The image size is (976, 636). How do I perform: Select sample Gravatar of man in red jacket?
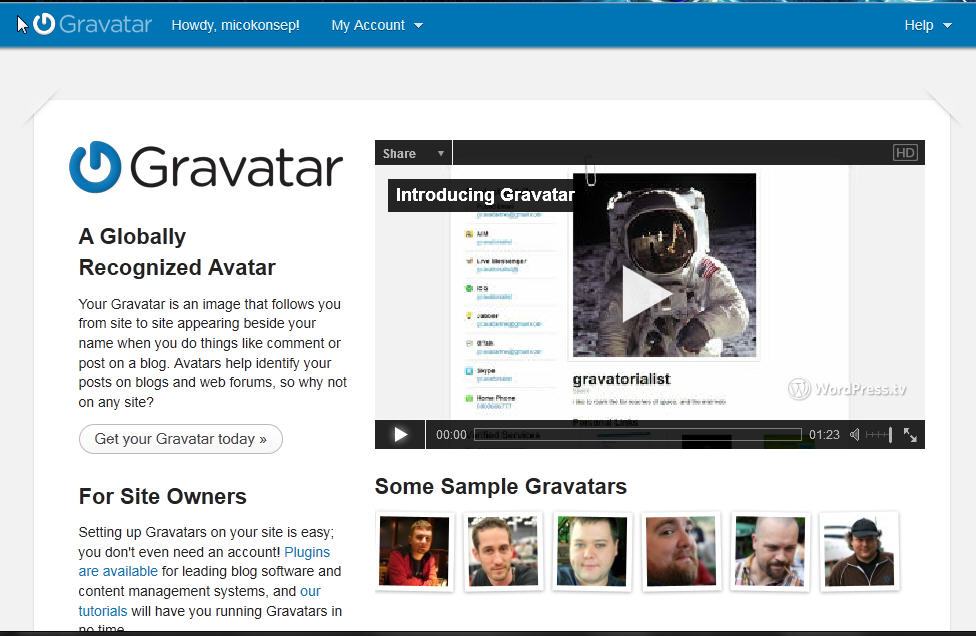pyautogui.click(x=414, y=551)
